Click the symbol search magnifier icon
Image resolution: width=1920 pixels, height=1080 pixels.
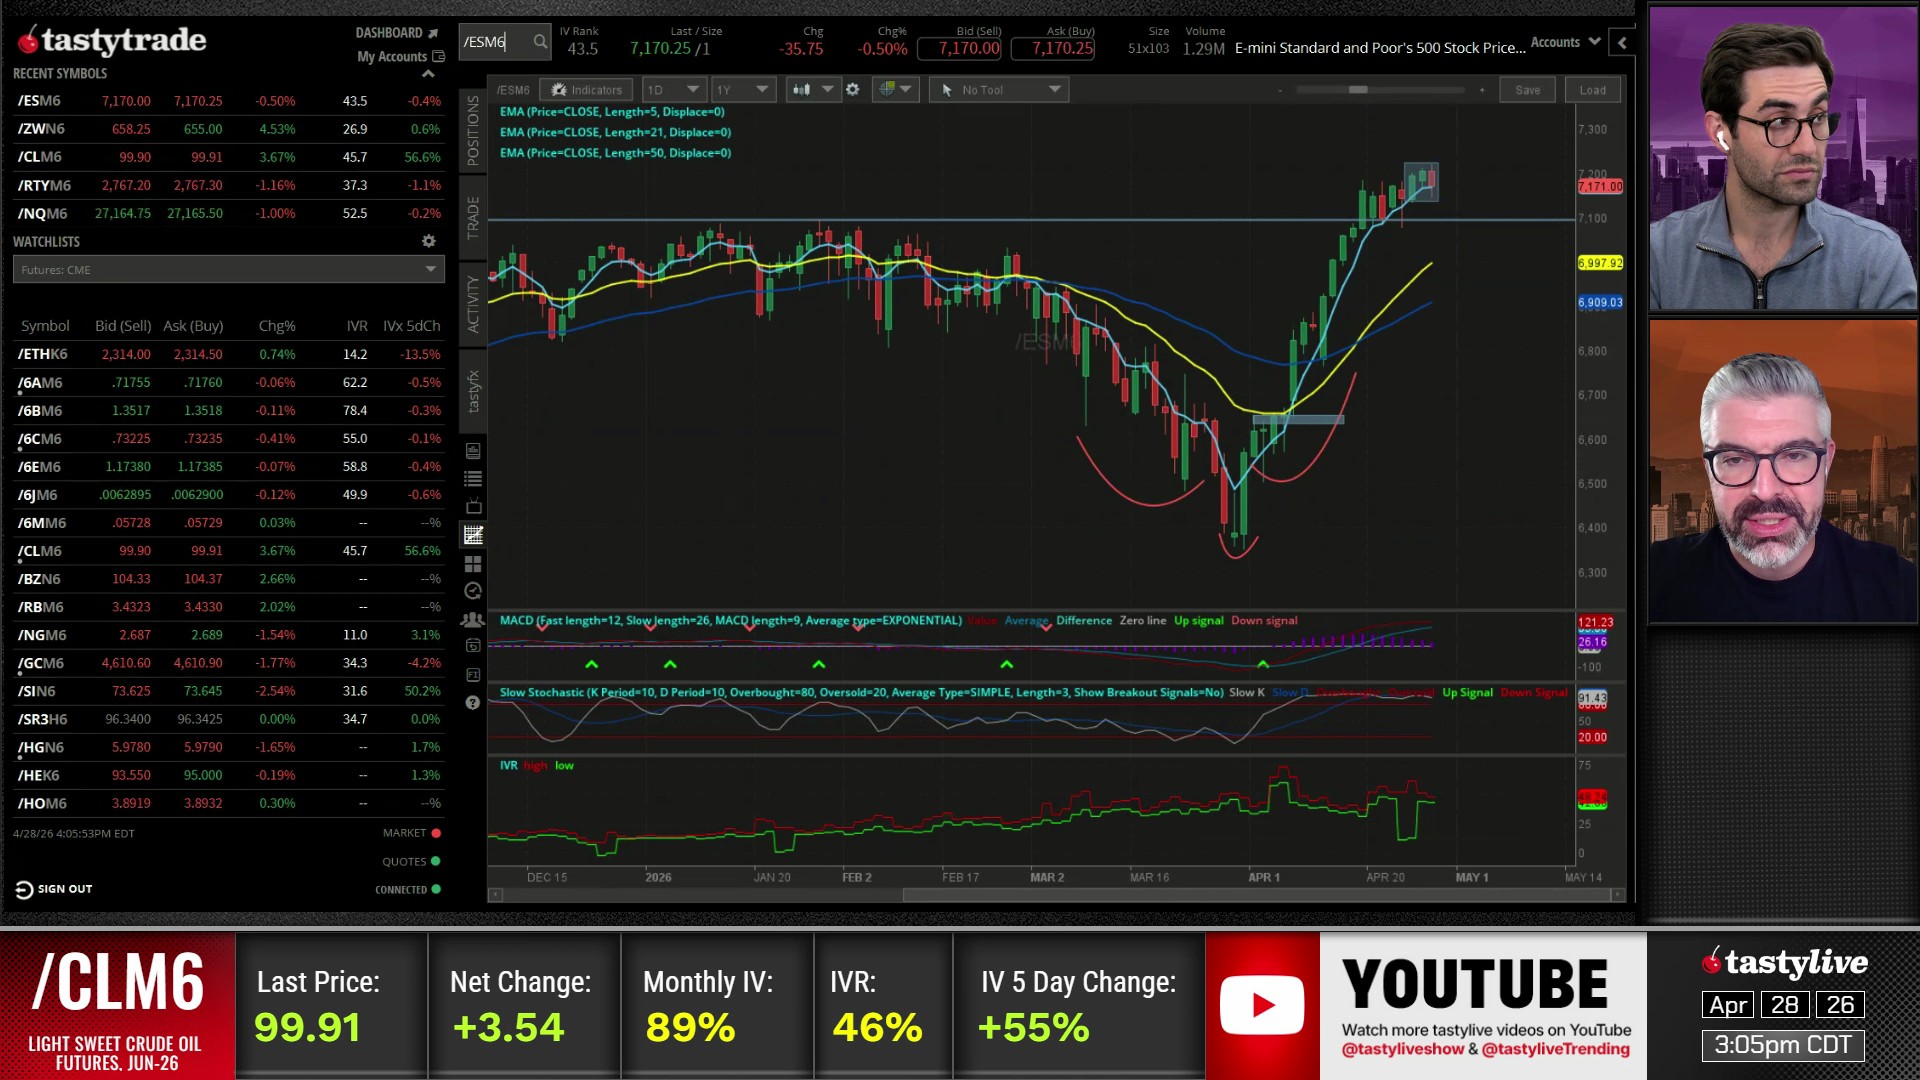click(x=540, y=42)
